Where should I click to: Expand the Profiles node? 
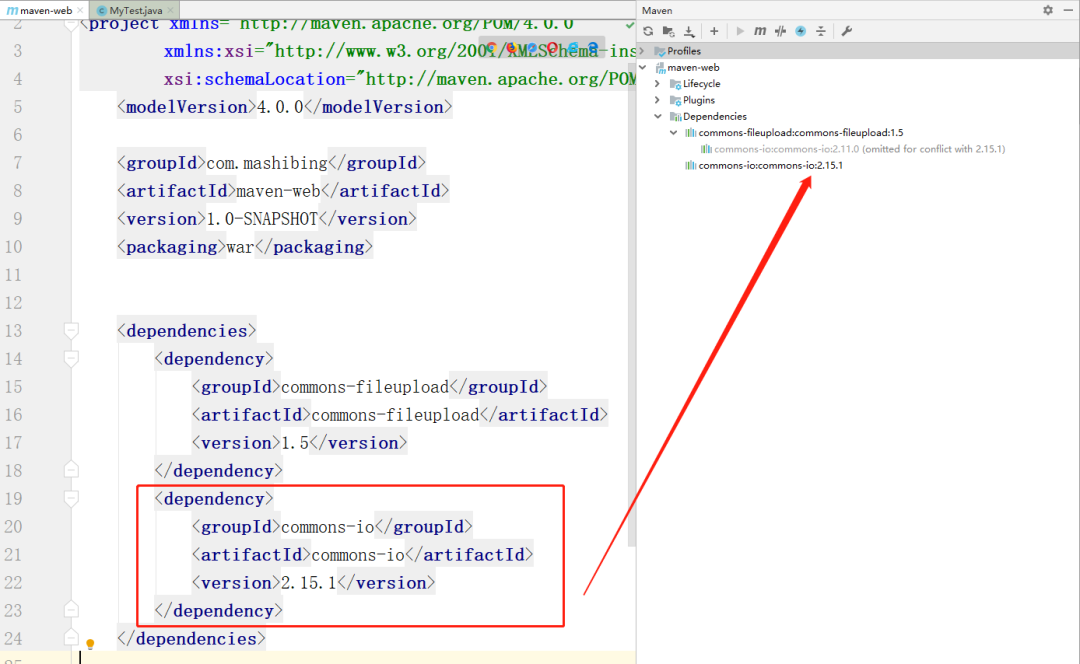tap(642, 51)
